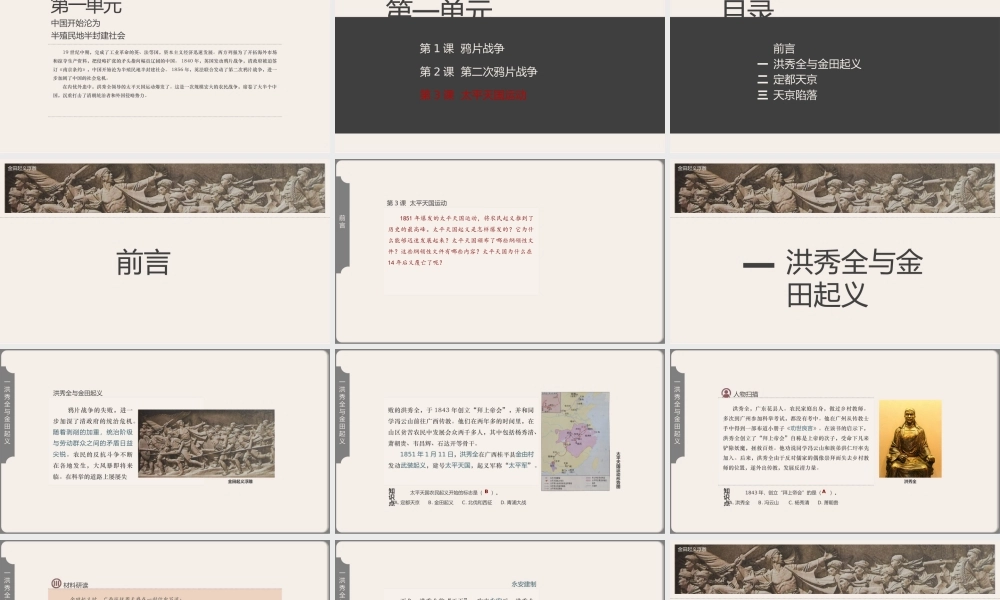Click the '第3课 太平天国运动' heading above red paragraph

(416, 203)
